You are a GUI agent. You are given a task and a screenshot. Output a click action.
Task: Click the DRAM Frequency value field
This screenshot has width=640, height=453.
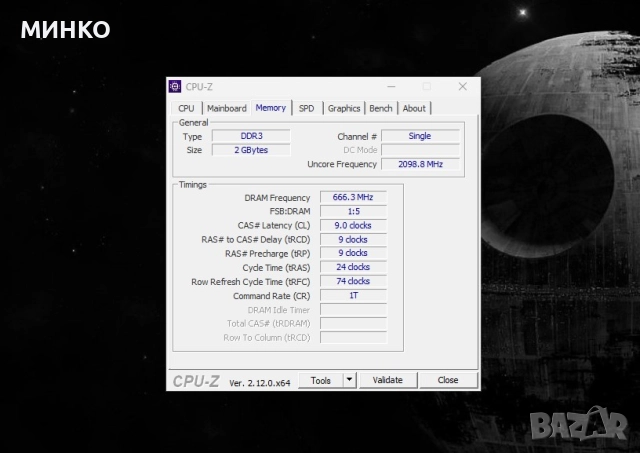(x=352, y=197)
